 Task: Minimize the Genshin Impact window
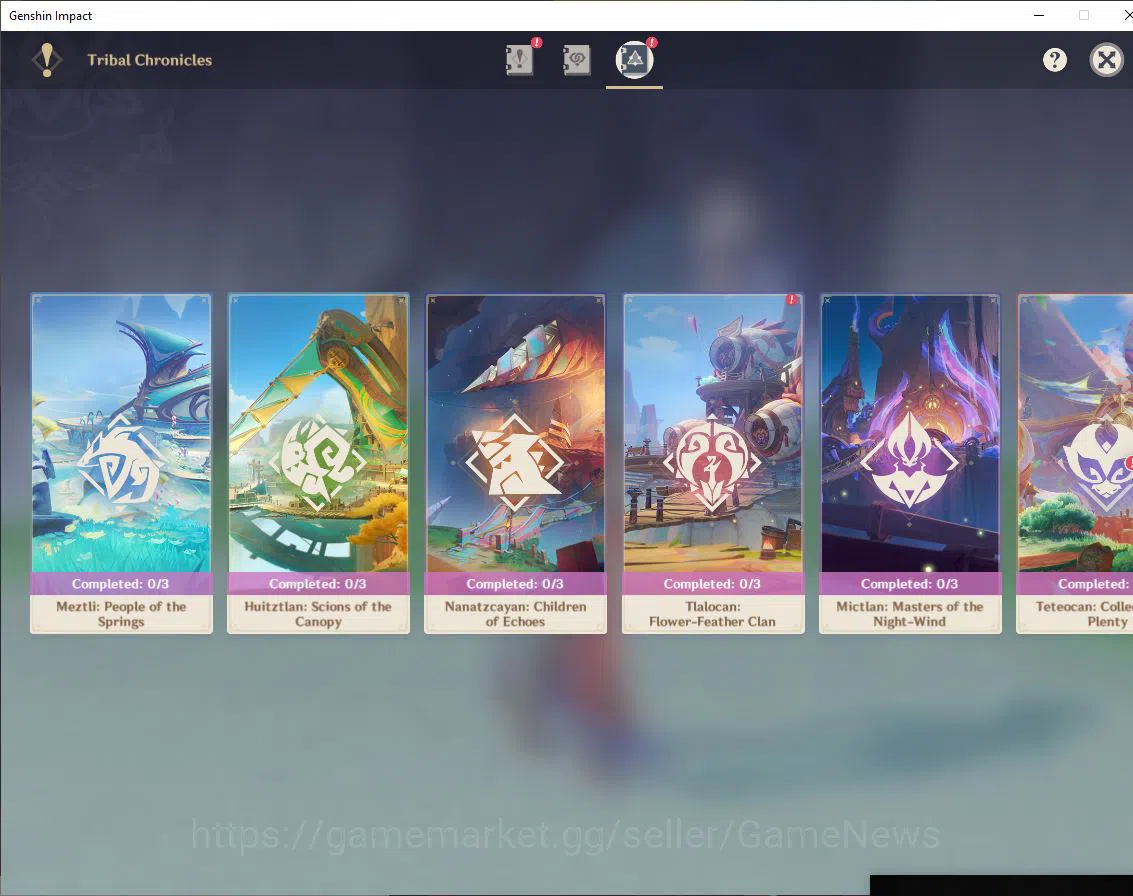1039,15
